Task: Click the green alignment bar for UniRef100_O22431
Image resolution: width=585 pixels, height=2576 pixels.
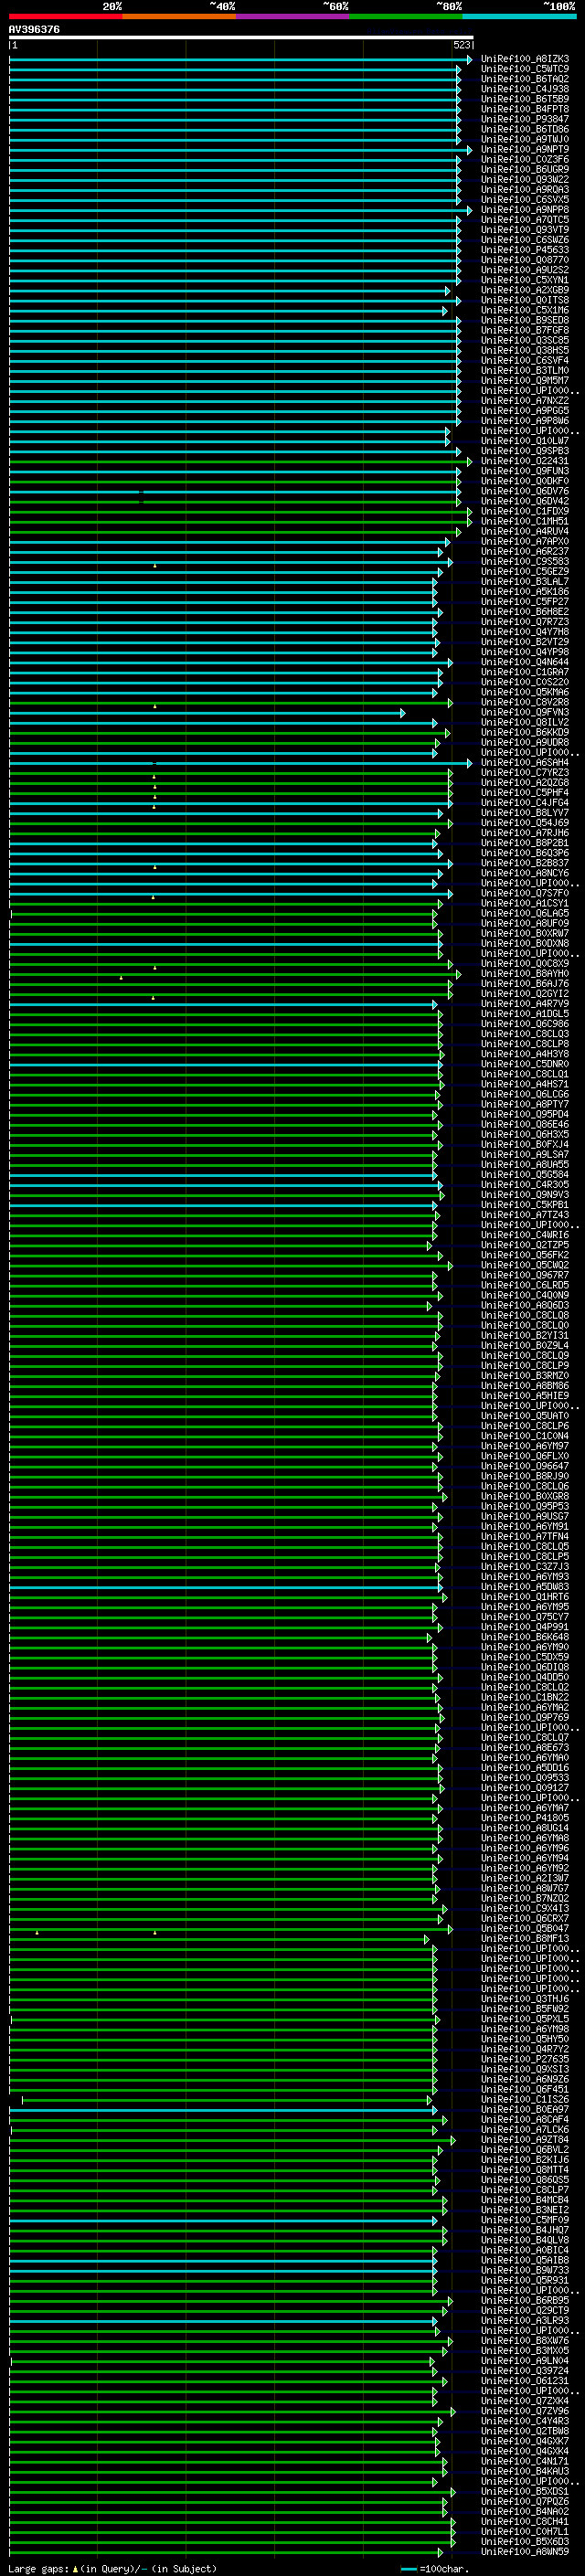Action: (241, 461)
